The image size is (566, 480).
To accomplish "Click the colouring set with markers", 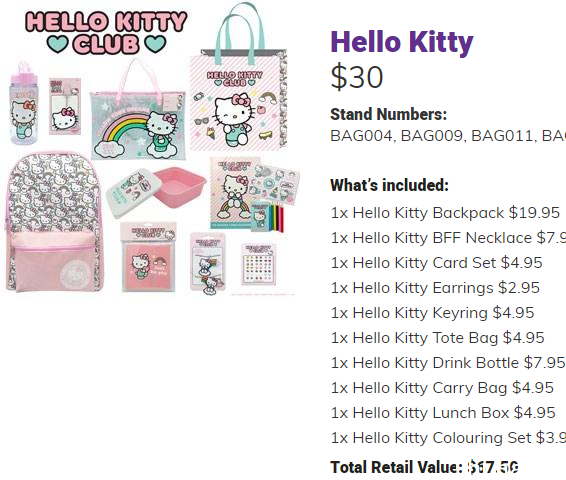I will coord(254,195).
